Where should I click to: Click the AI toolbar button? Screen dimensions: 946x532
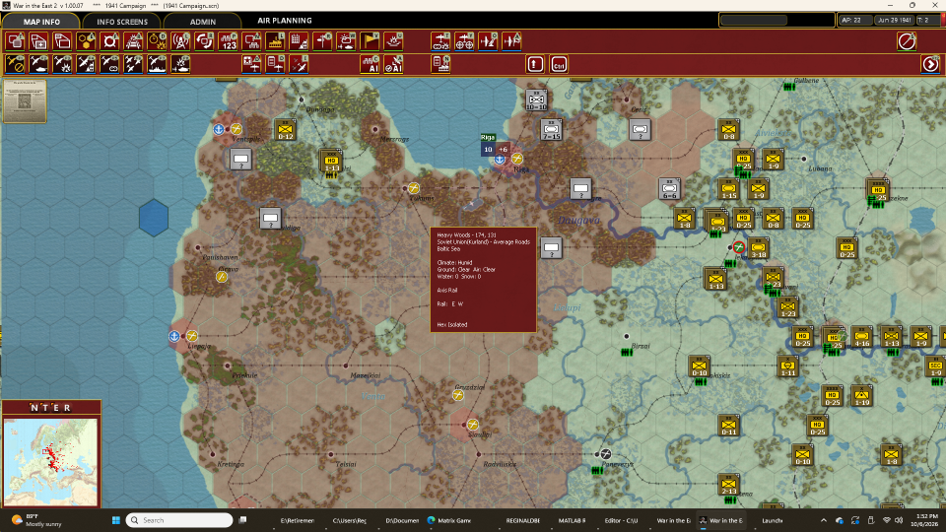click(x=370, y=64)
